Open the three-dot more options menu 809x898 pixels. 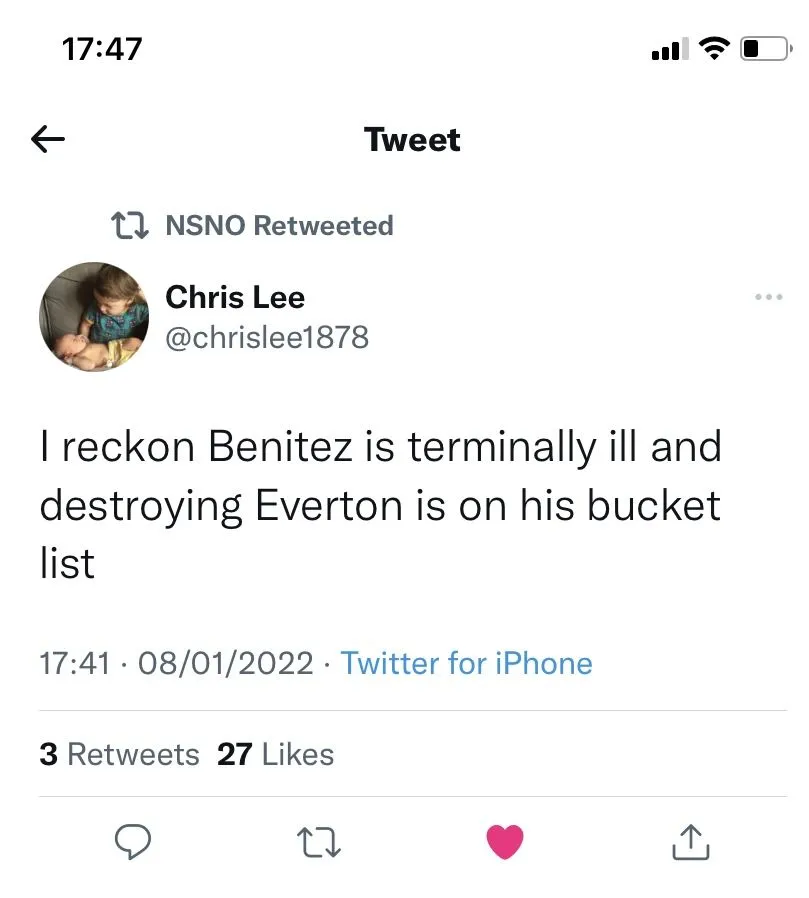pyautogui.click(x=769, y=297)
